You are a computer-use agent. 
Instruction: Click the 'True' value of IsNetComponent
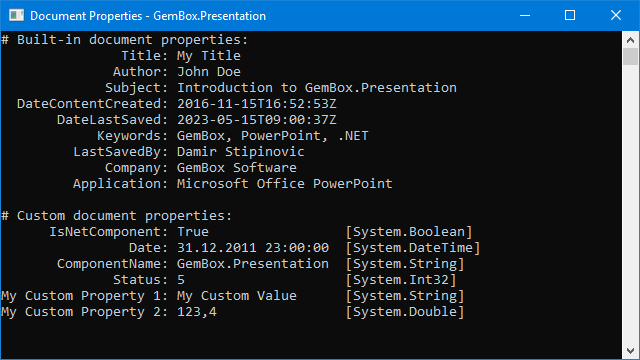[193, 232]
